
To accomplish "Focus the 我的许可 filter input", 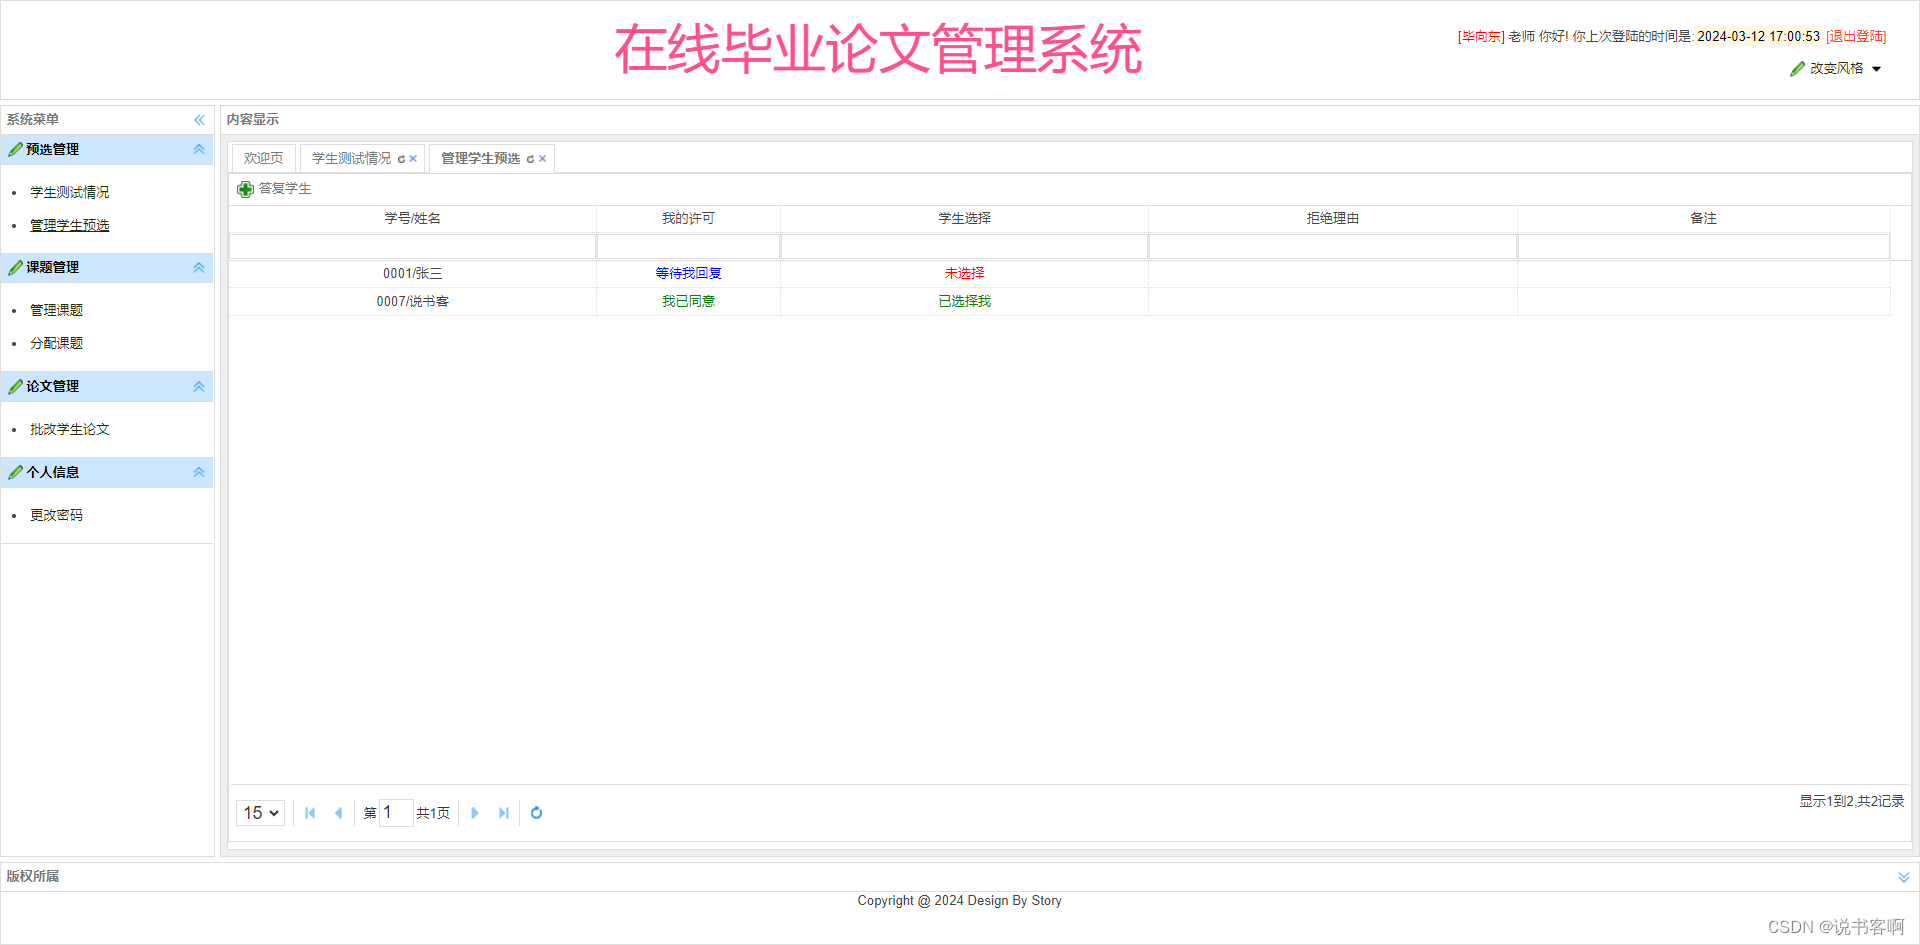I will pyautogui.click(x=688, y=247).
